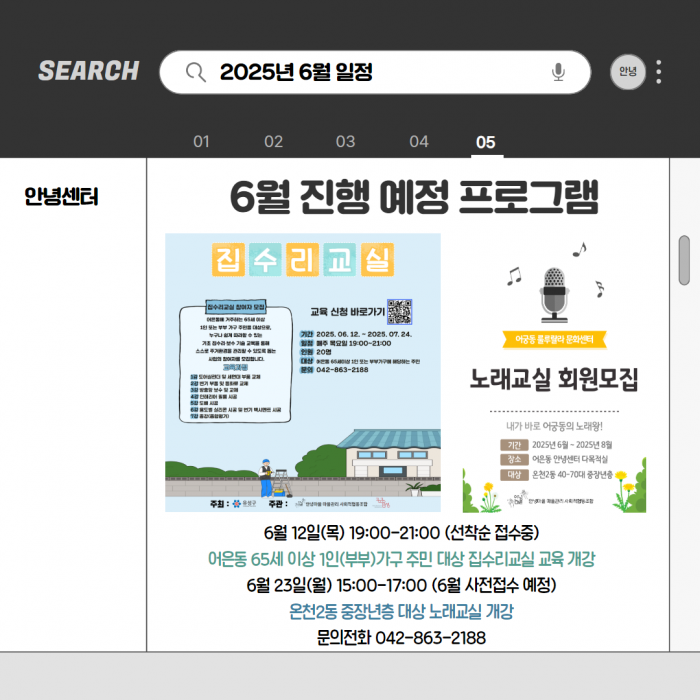This screenshot has width=700, height=700.
Task: Open the three-dot more options menu
Action: tap(658, 72)
